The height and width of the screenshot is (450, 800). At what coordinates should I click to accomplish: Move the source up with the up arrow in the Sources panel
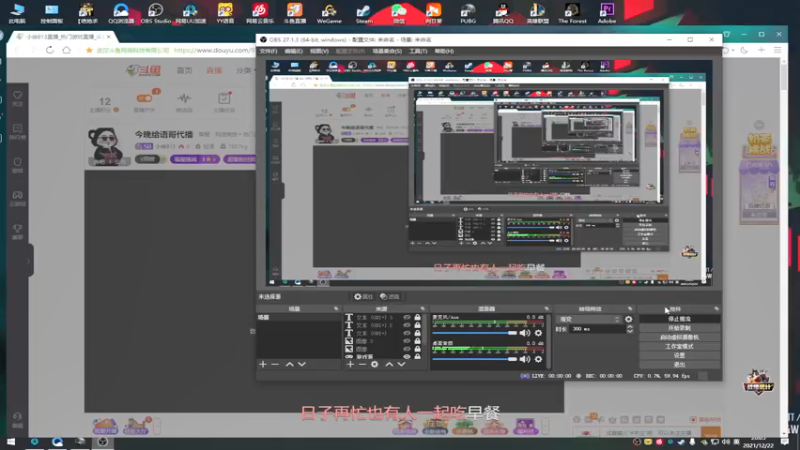point(389,364)
